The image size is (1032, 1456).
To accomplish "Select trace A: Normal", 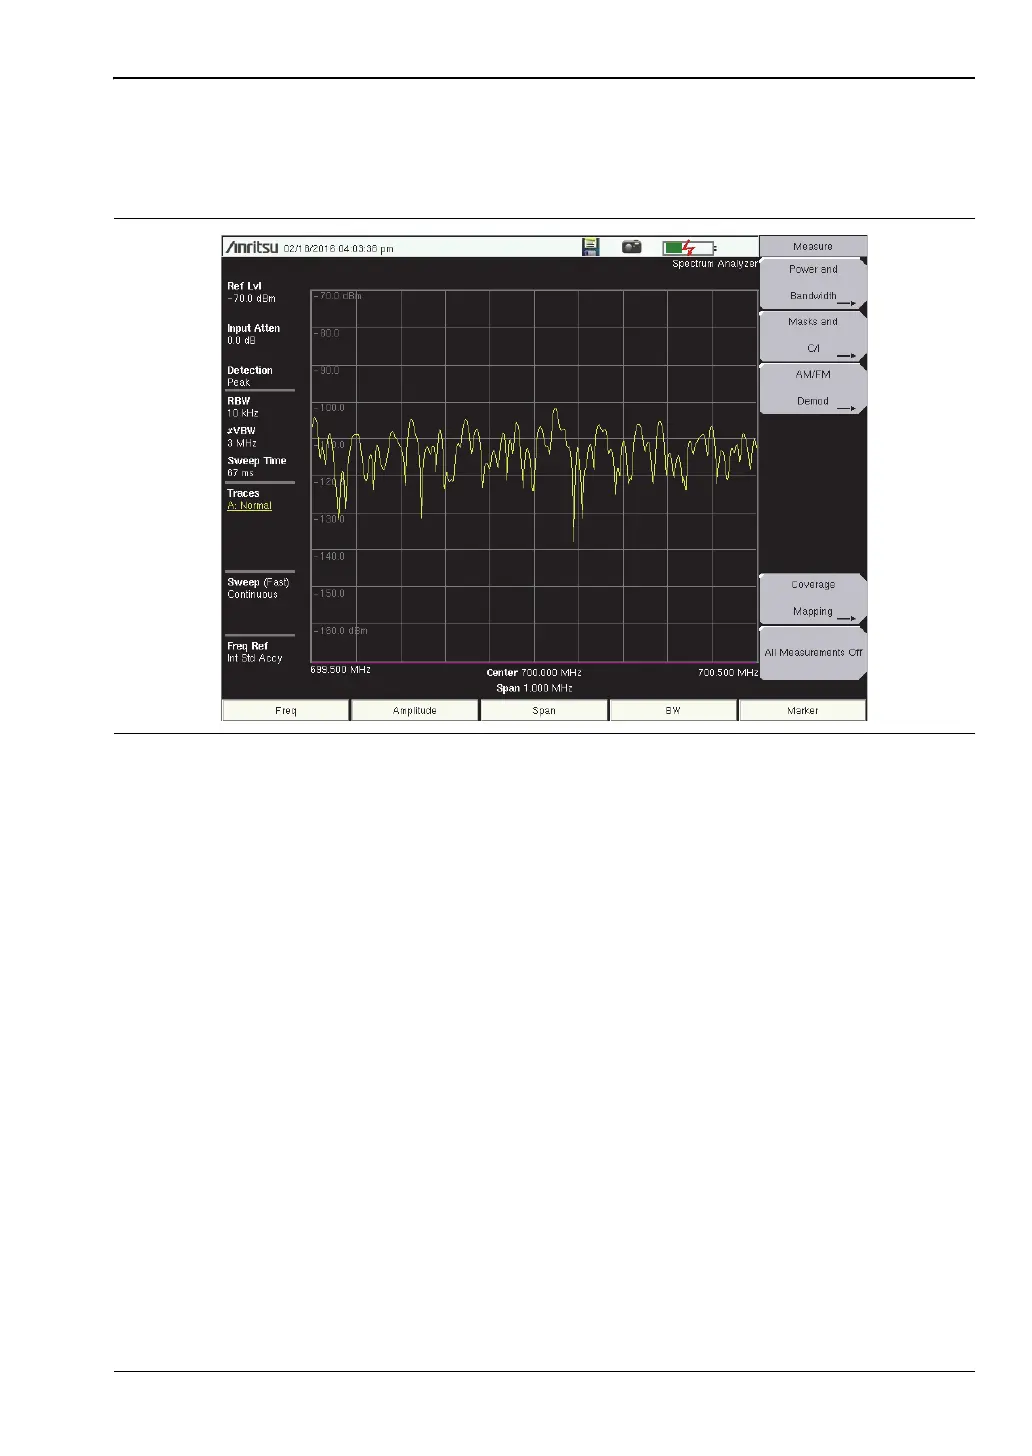I will click(x=249, y=505).
